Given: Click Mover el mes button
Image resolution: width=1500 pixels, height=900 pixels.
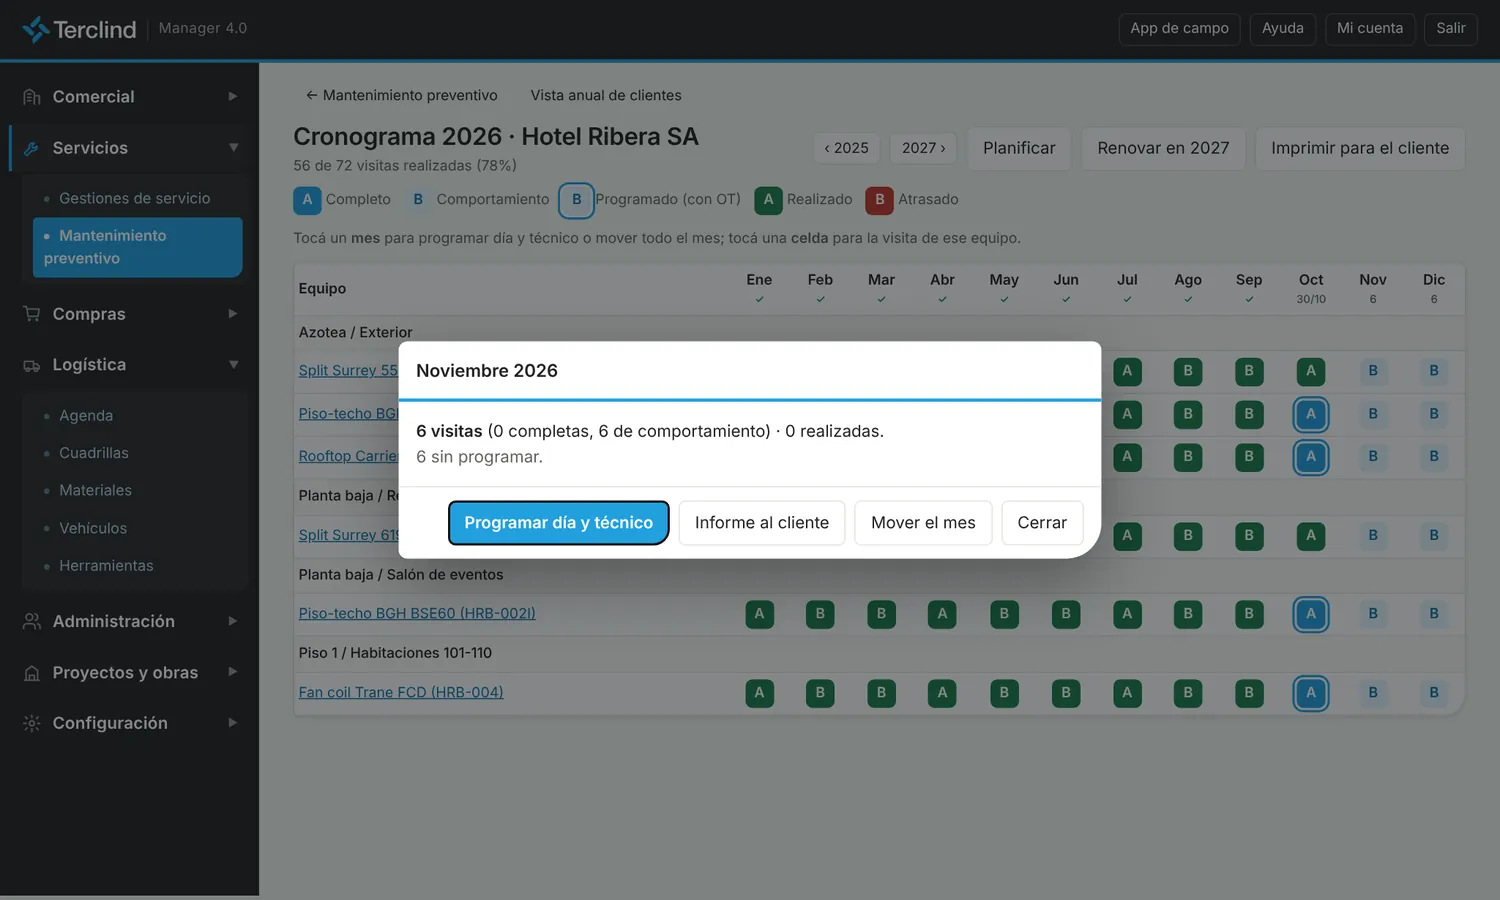Looking at the screenshot, I should point(923,523).
